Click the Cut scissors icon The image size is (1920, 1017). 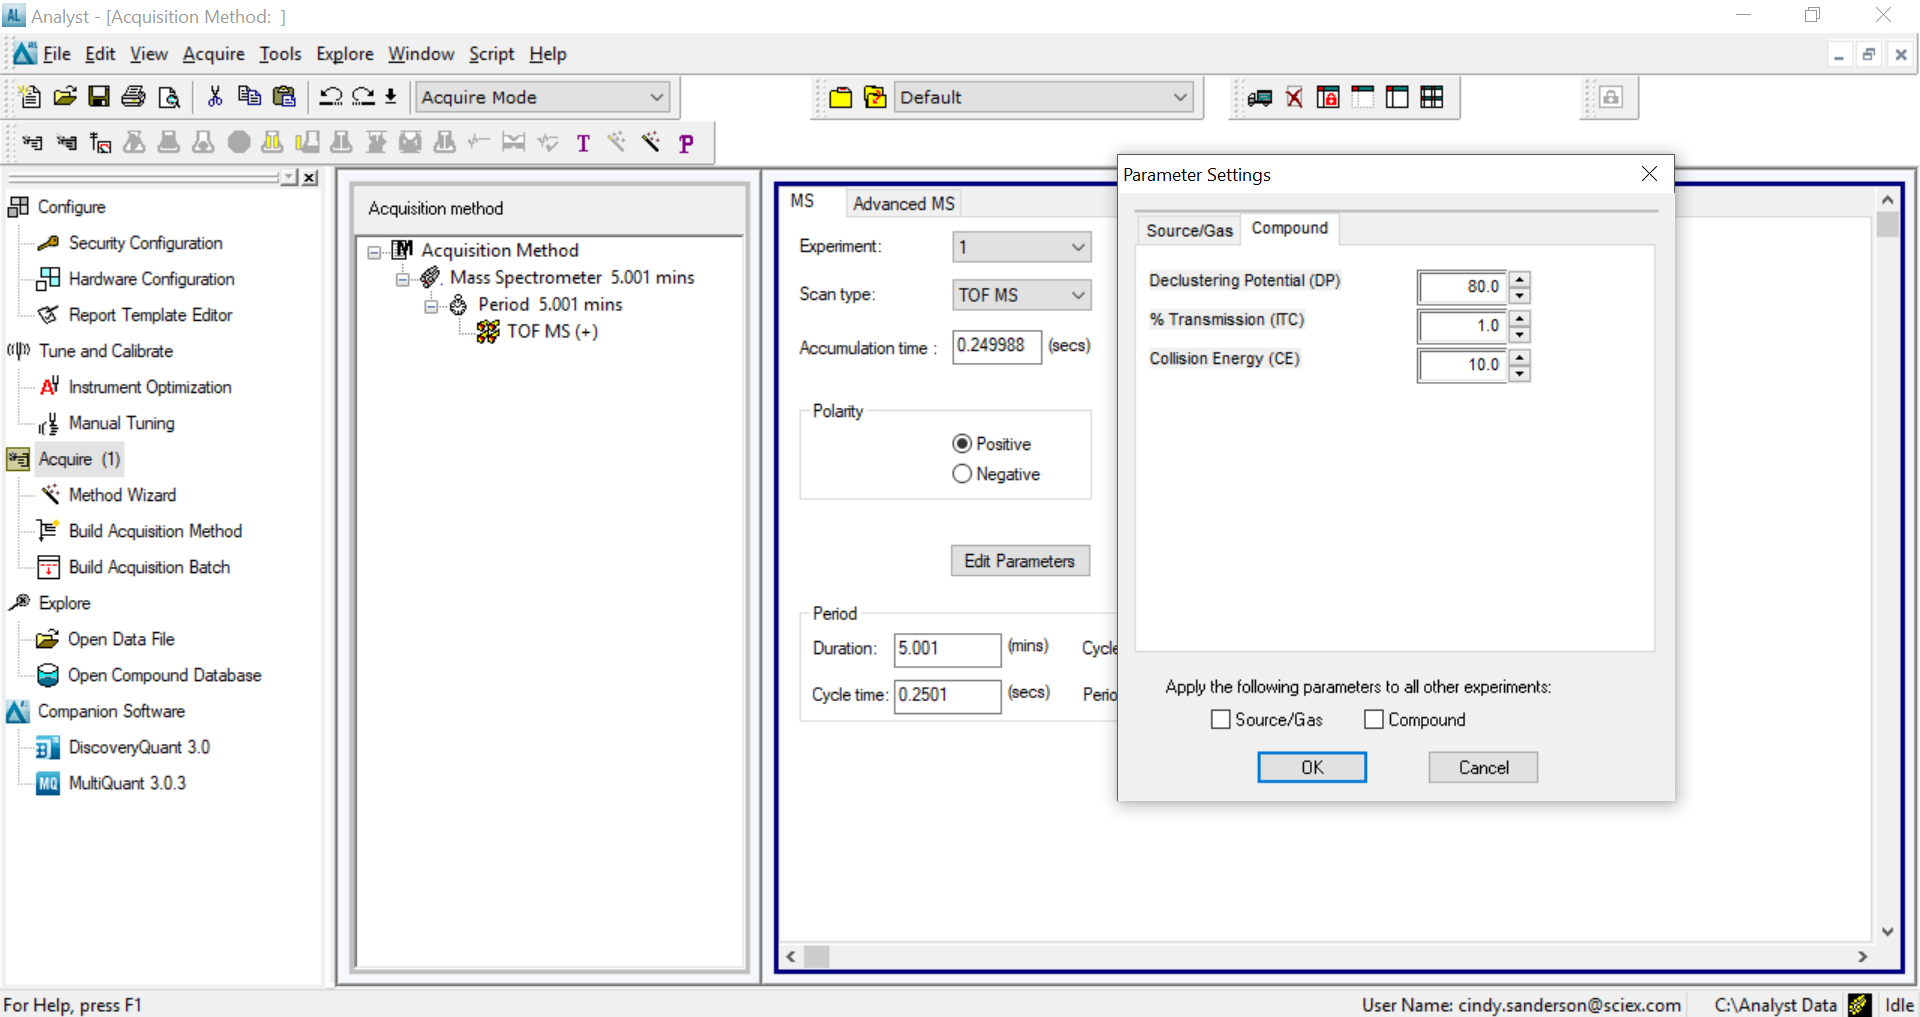pyautogui.click(x=214, y=97)
